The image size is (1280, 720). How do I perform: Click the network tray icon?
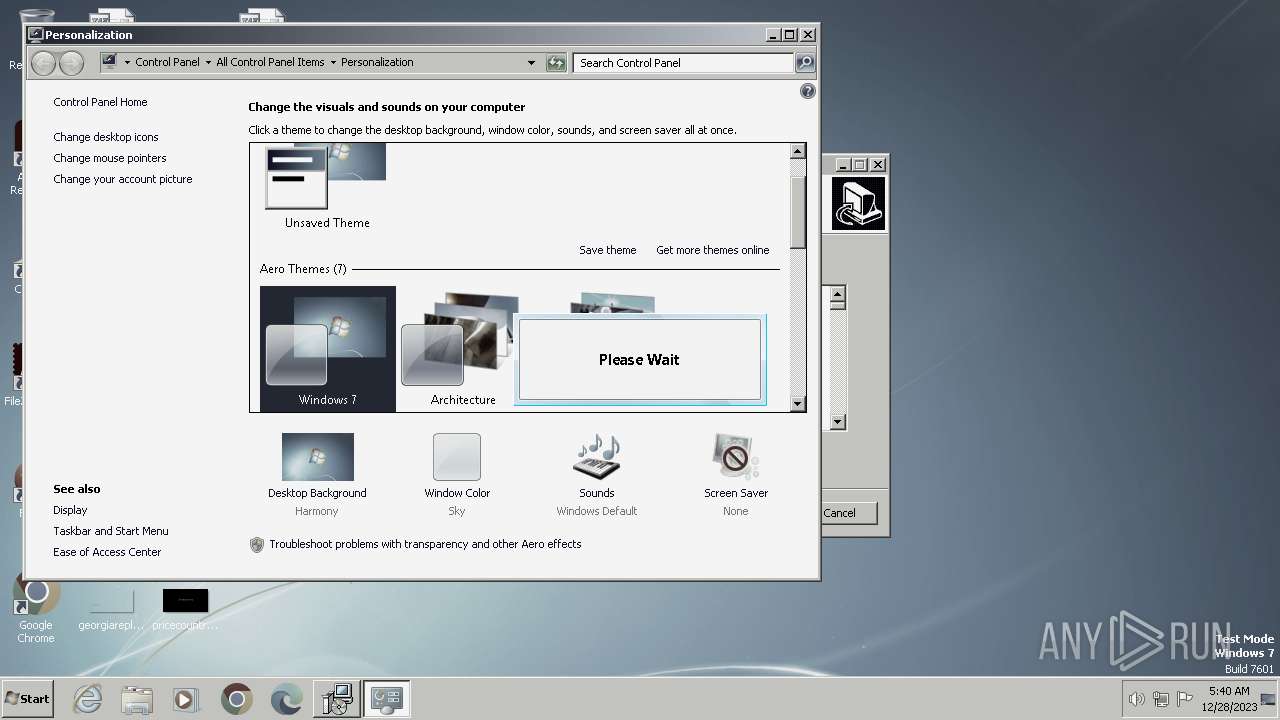(1161, 699)
